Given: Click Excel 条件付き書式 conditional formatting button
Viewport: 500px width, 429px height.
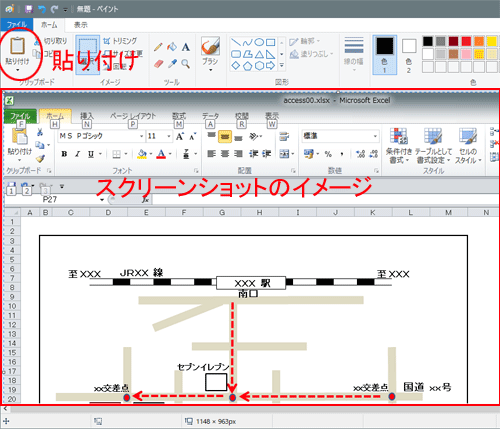Looking at the screenshot, I should [x=399, y=146].
